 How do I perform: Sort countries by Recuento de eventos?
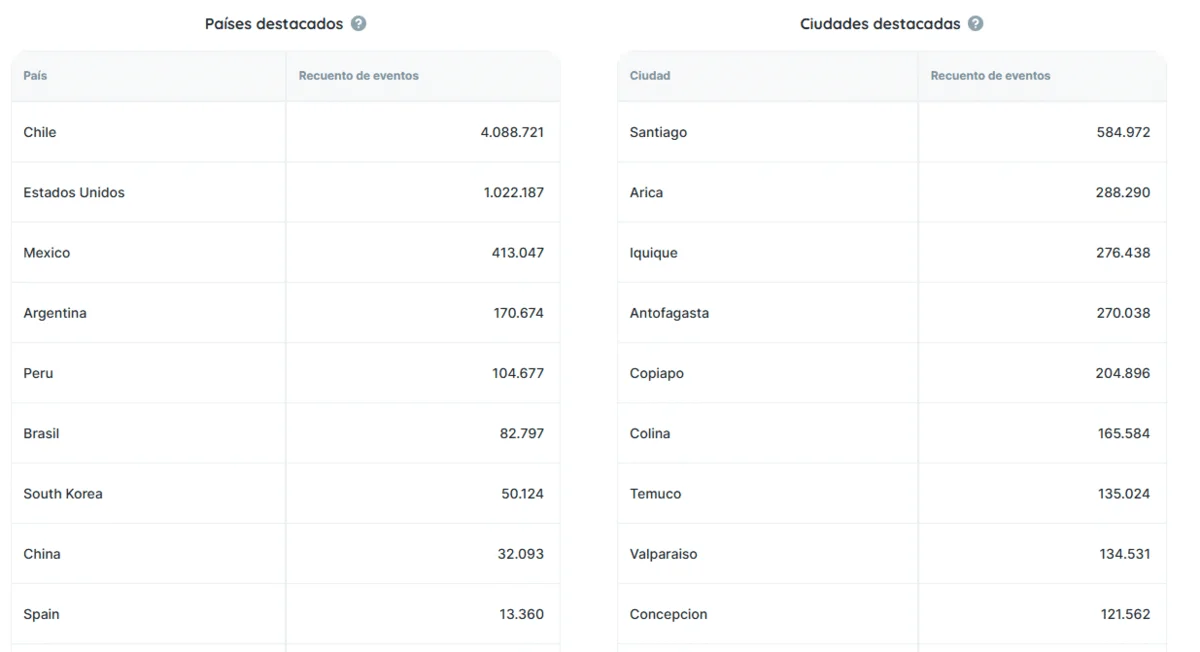pyautogui.click(x=358, y=75)
